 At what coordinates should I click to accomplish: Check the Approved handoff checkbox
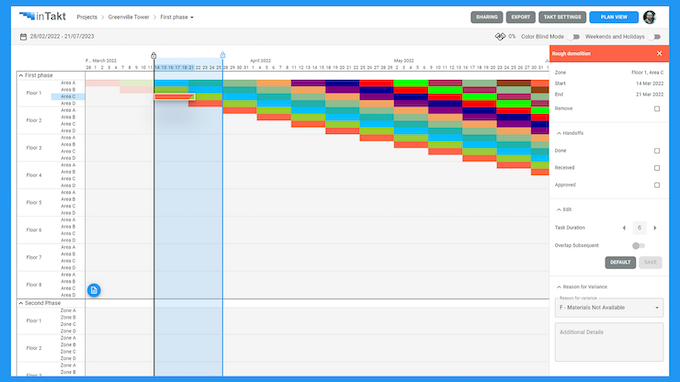click(x=657, y=185)
